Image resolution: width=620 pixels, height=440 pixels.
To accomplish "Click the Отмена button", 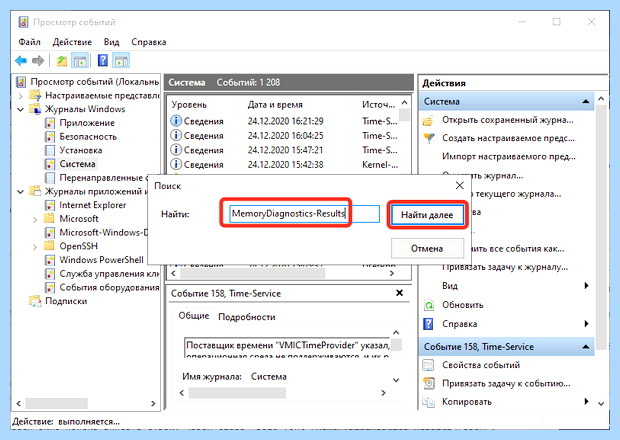I will [427, 249].
